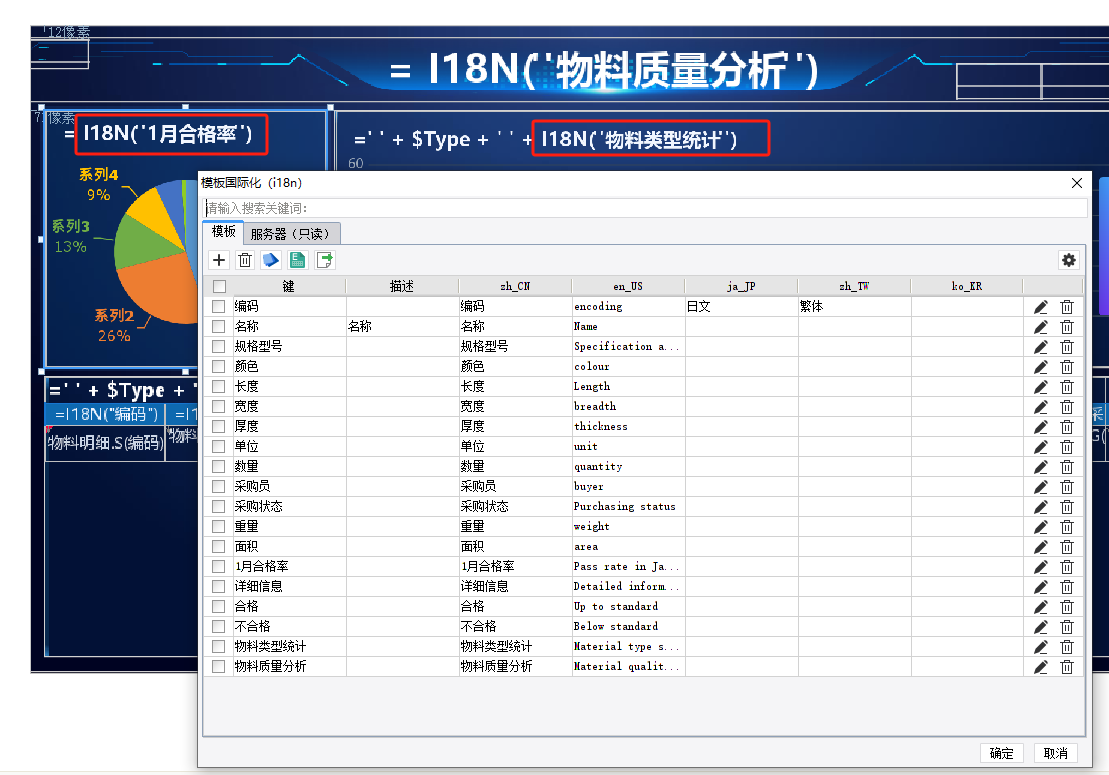The width and height of the screenshot is (1109, 775).
Task: Edit the 面积 row with pencil icon
Action: click(x=1040, y=547)
